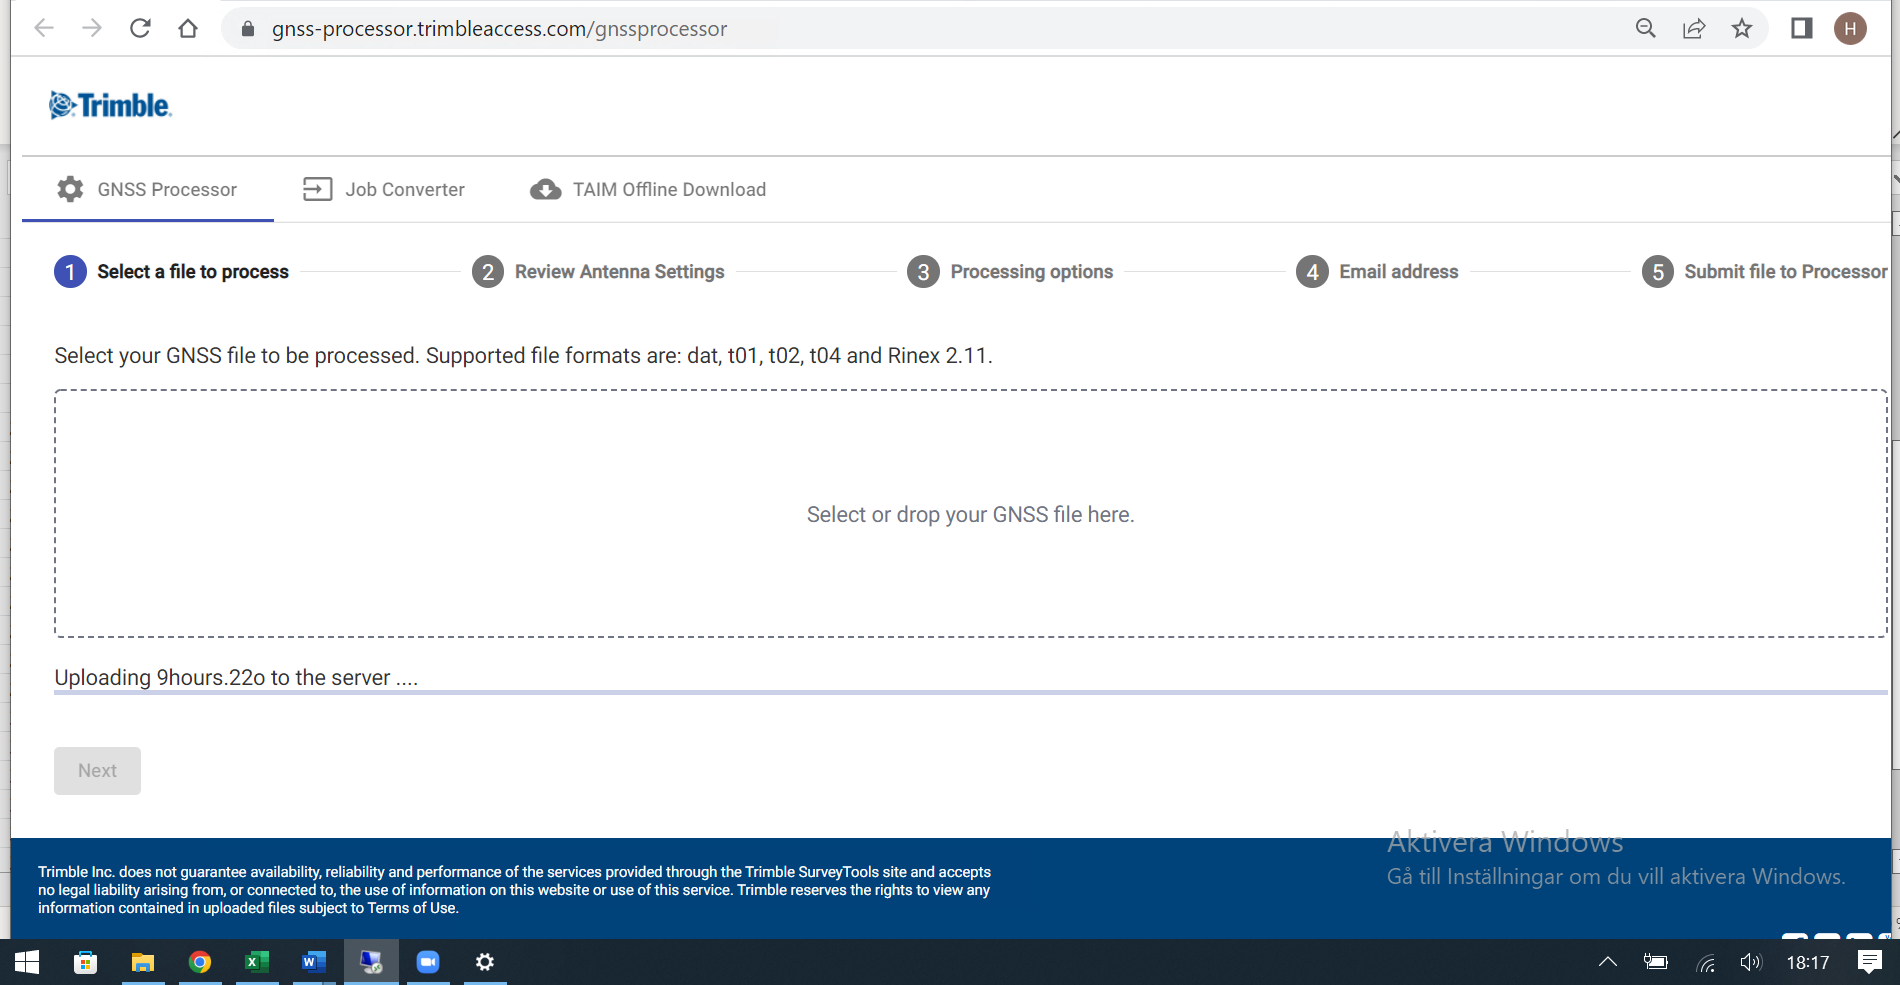
Task: Open Microsoft Store from the taskbar
Action: point(85,962)
